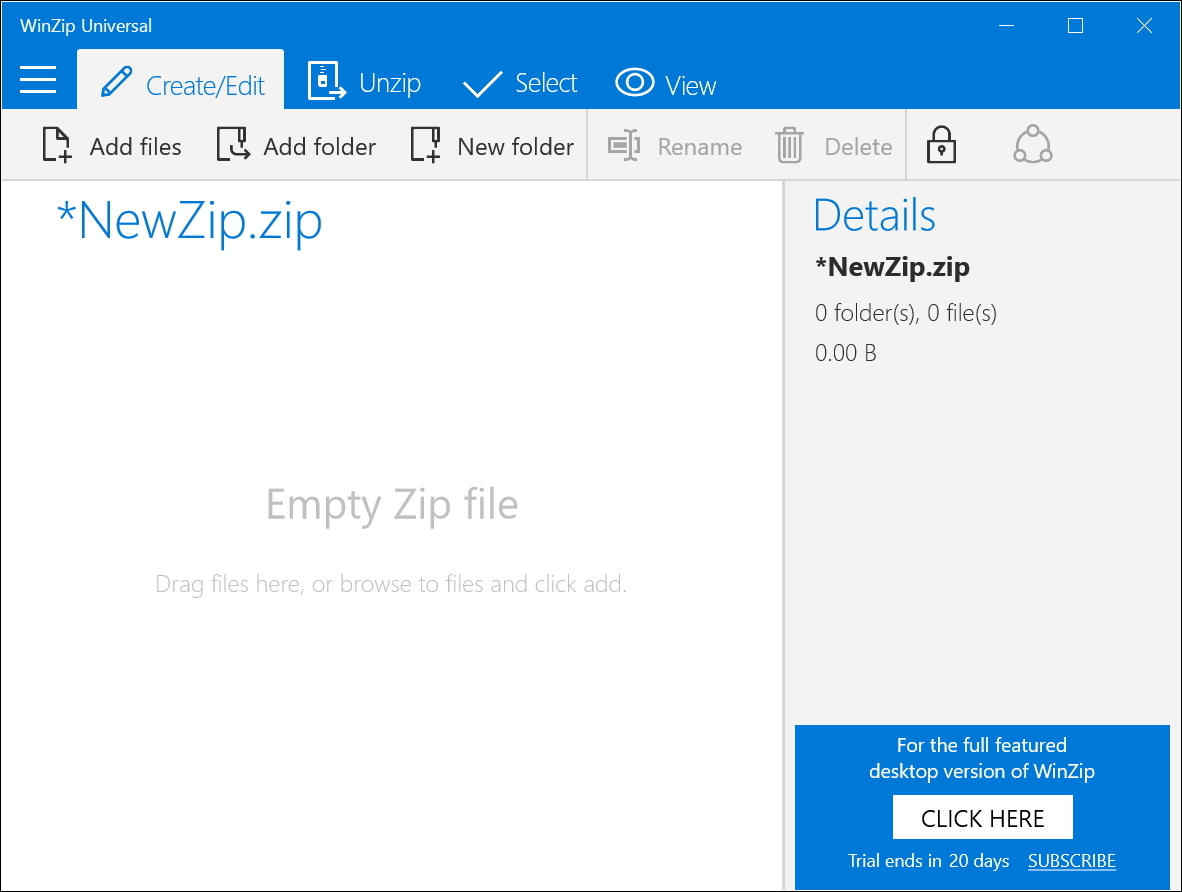Click the Delete trash icon
Screen dimensions: 1182x892
789,145
